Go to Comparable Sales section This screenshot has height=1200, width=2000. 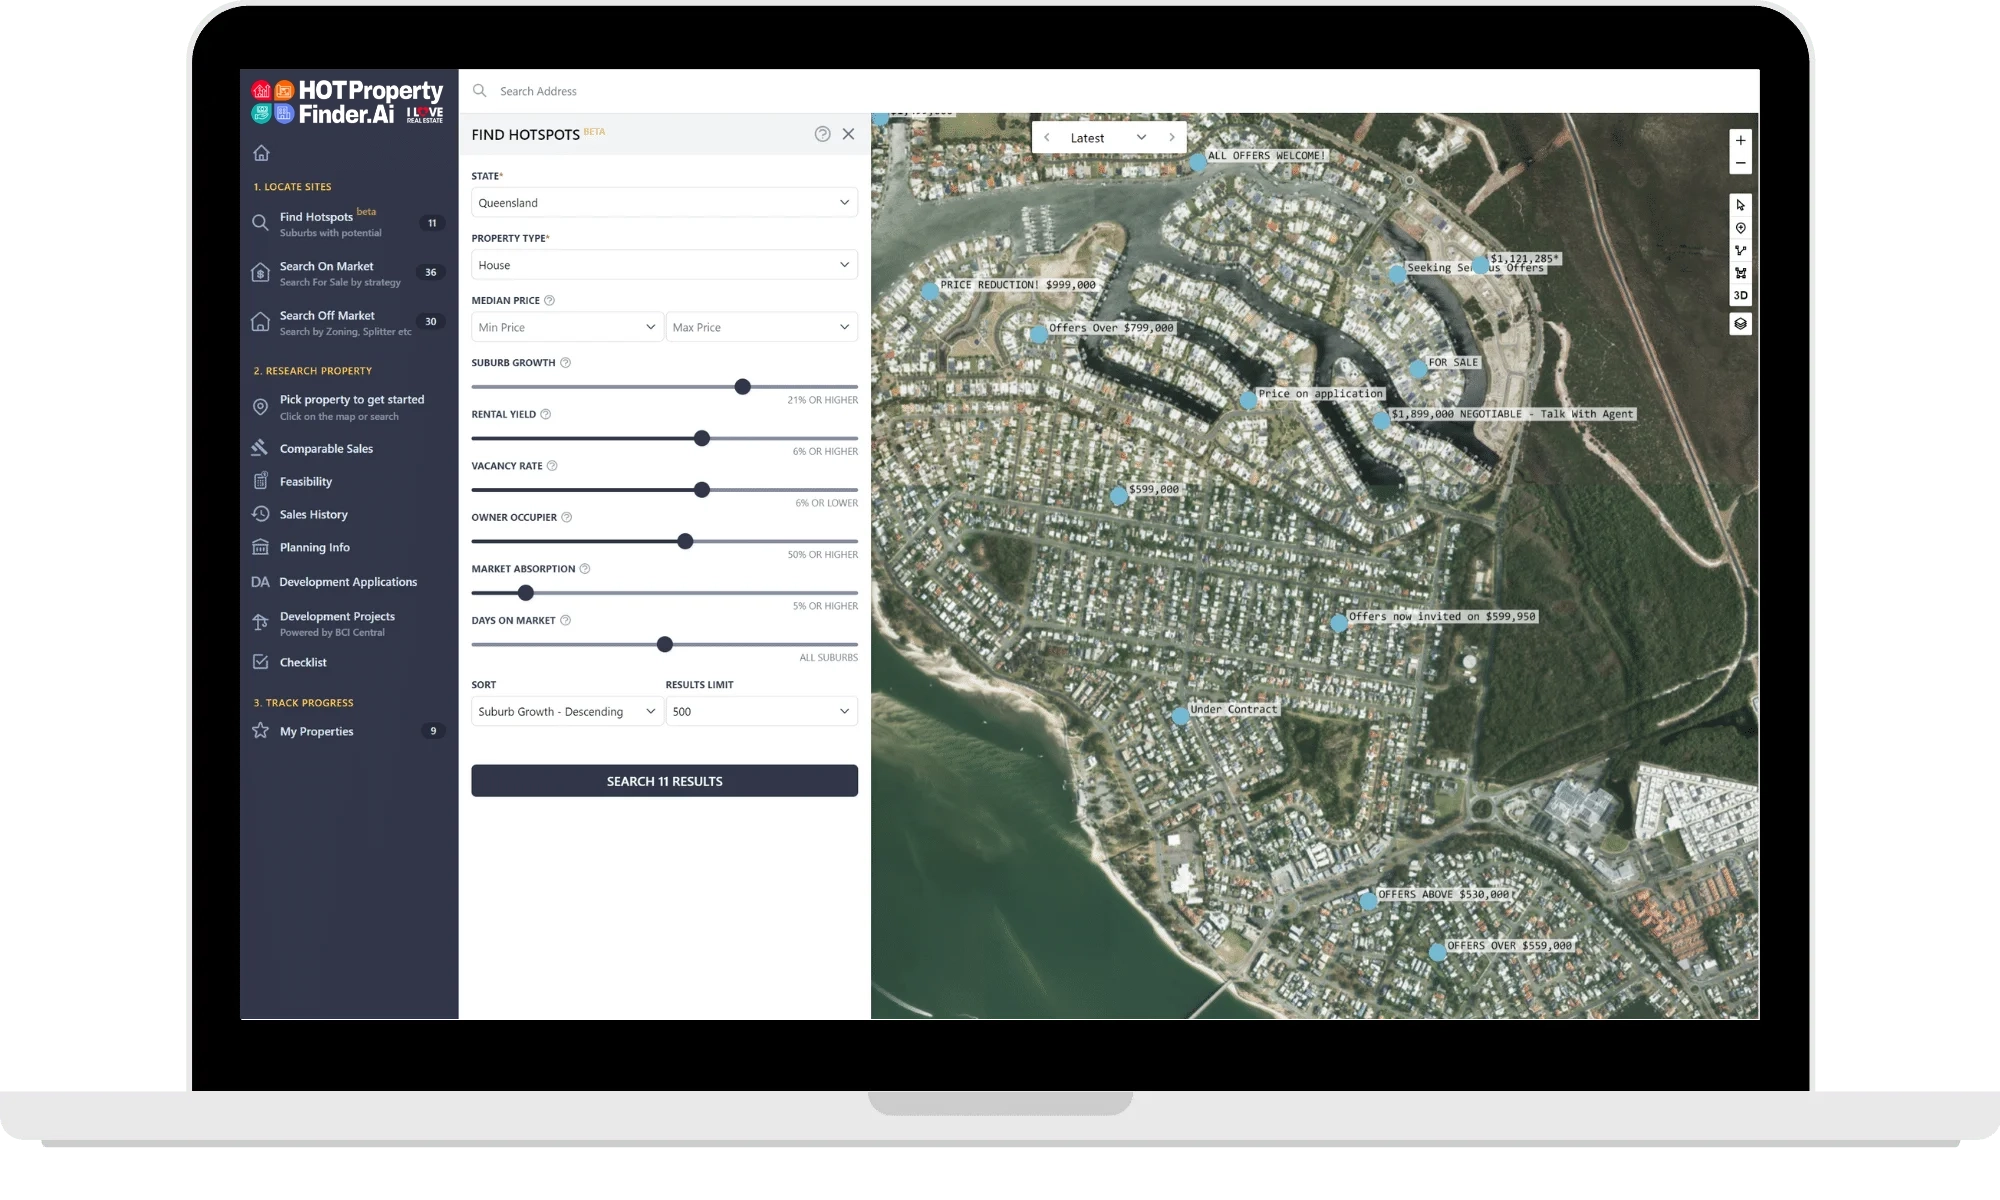pyautogui.click(x=326, y=449)
